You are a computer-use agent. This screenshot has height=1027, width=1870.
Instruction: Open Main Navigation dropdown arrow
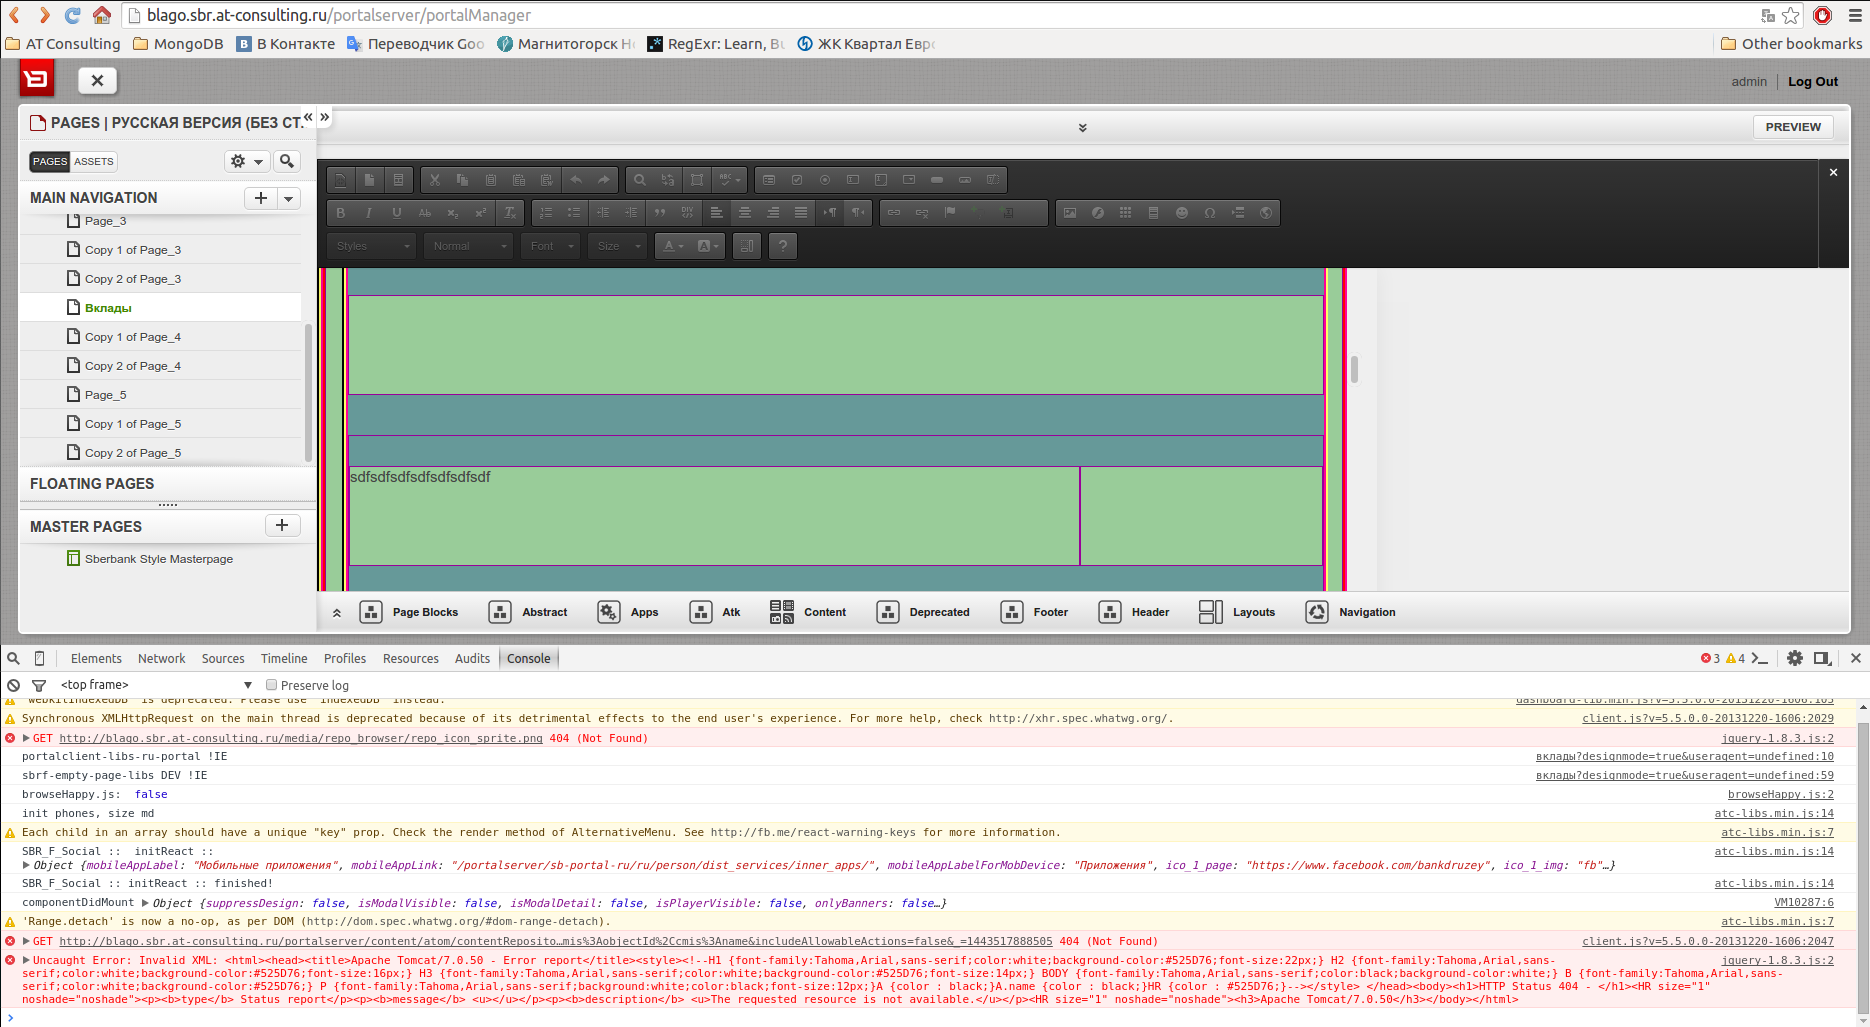(x=289, y=198)
